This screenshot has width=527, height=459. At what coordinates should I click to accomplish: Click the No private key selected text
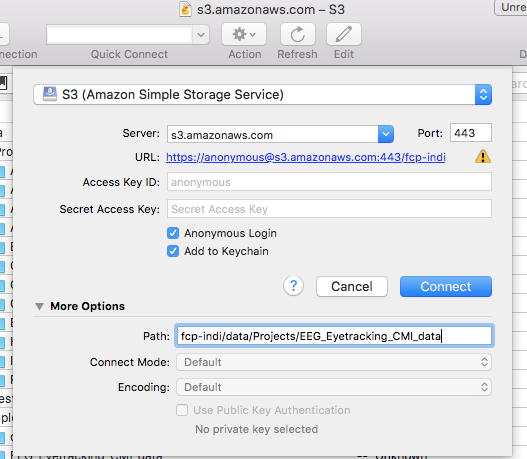[256, 429]
